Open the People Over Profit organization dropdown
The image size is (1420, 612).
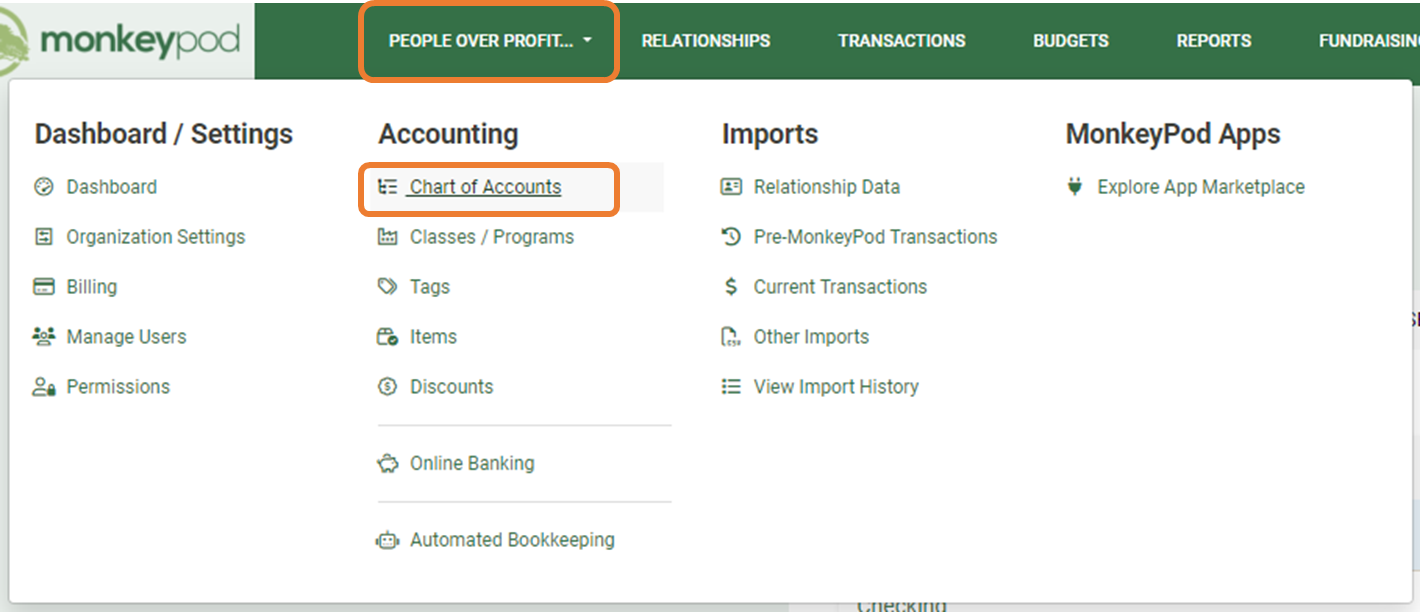[x=490, y=41]
